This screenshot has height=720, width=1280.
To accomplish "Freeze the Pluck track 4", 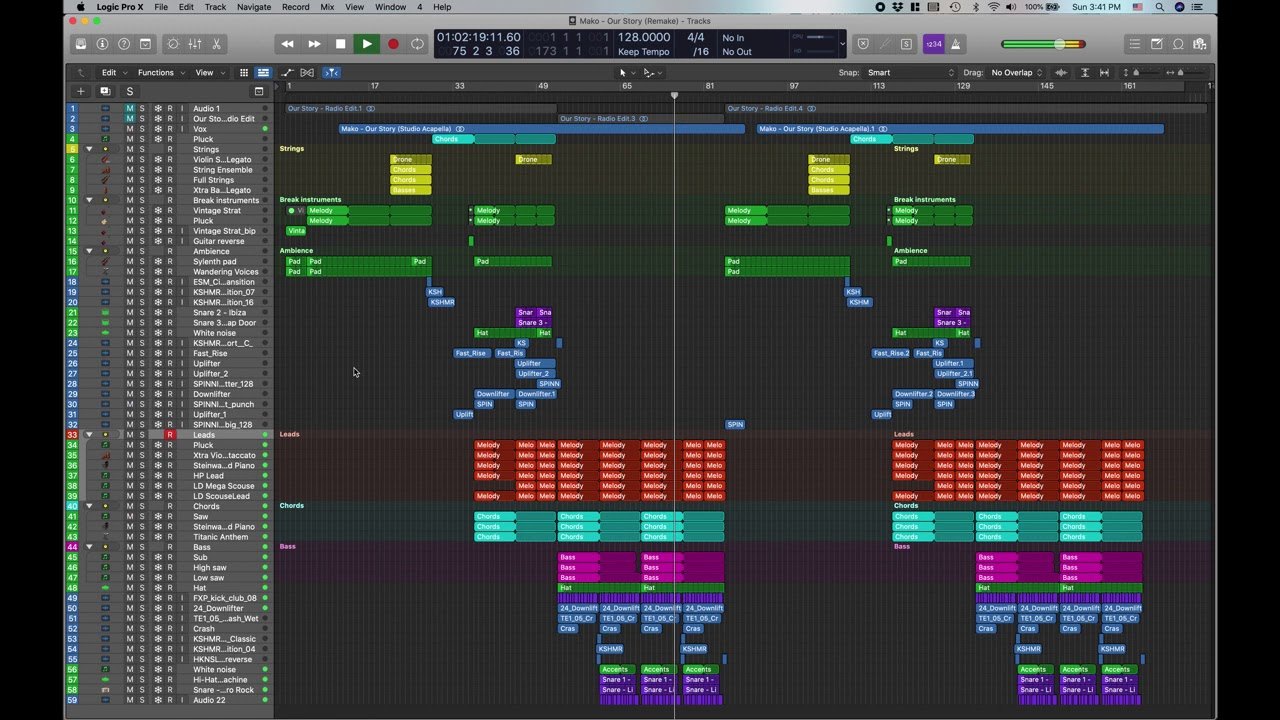I will [x=157, y=139].
